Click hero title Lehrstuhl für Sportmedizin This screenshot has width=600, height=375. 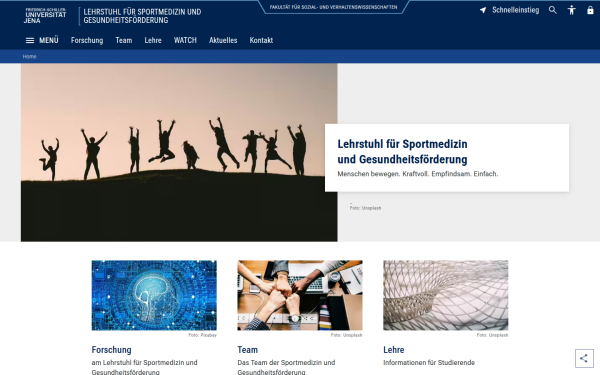click(x=402, y=152)
